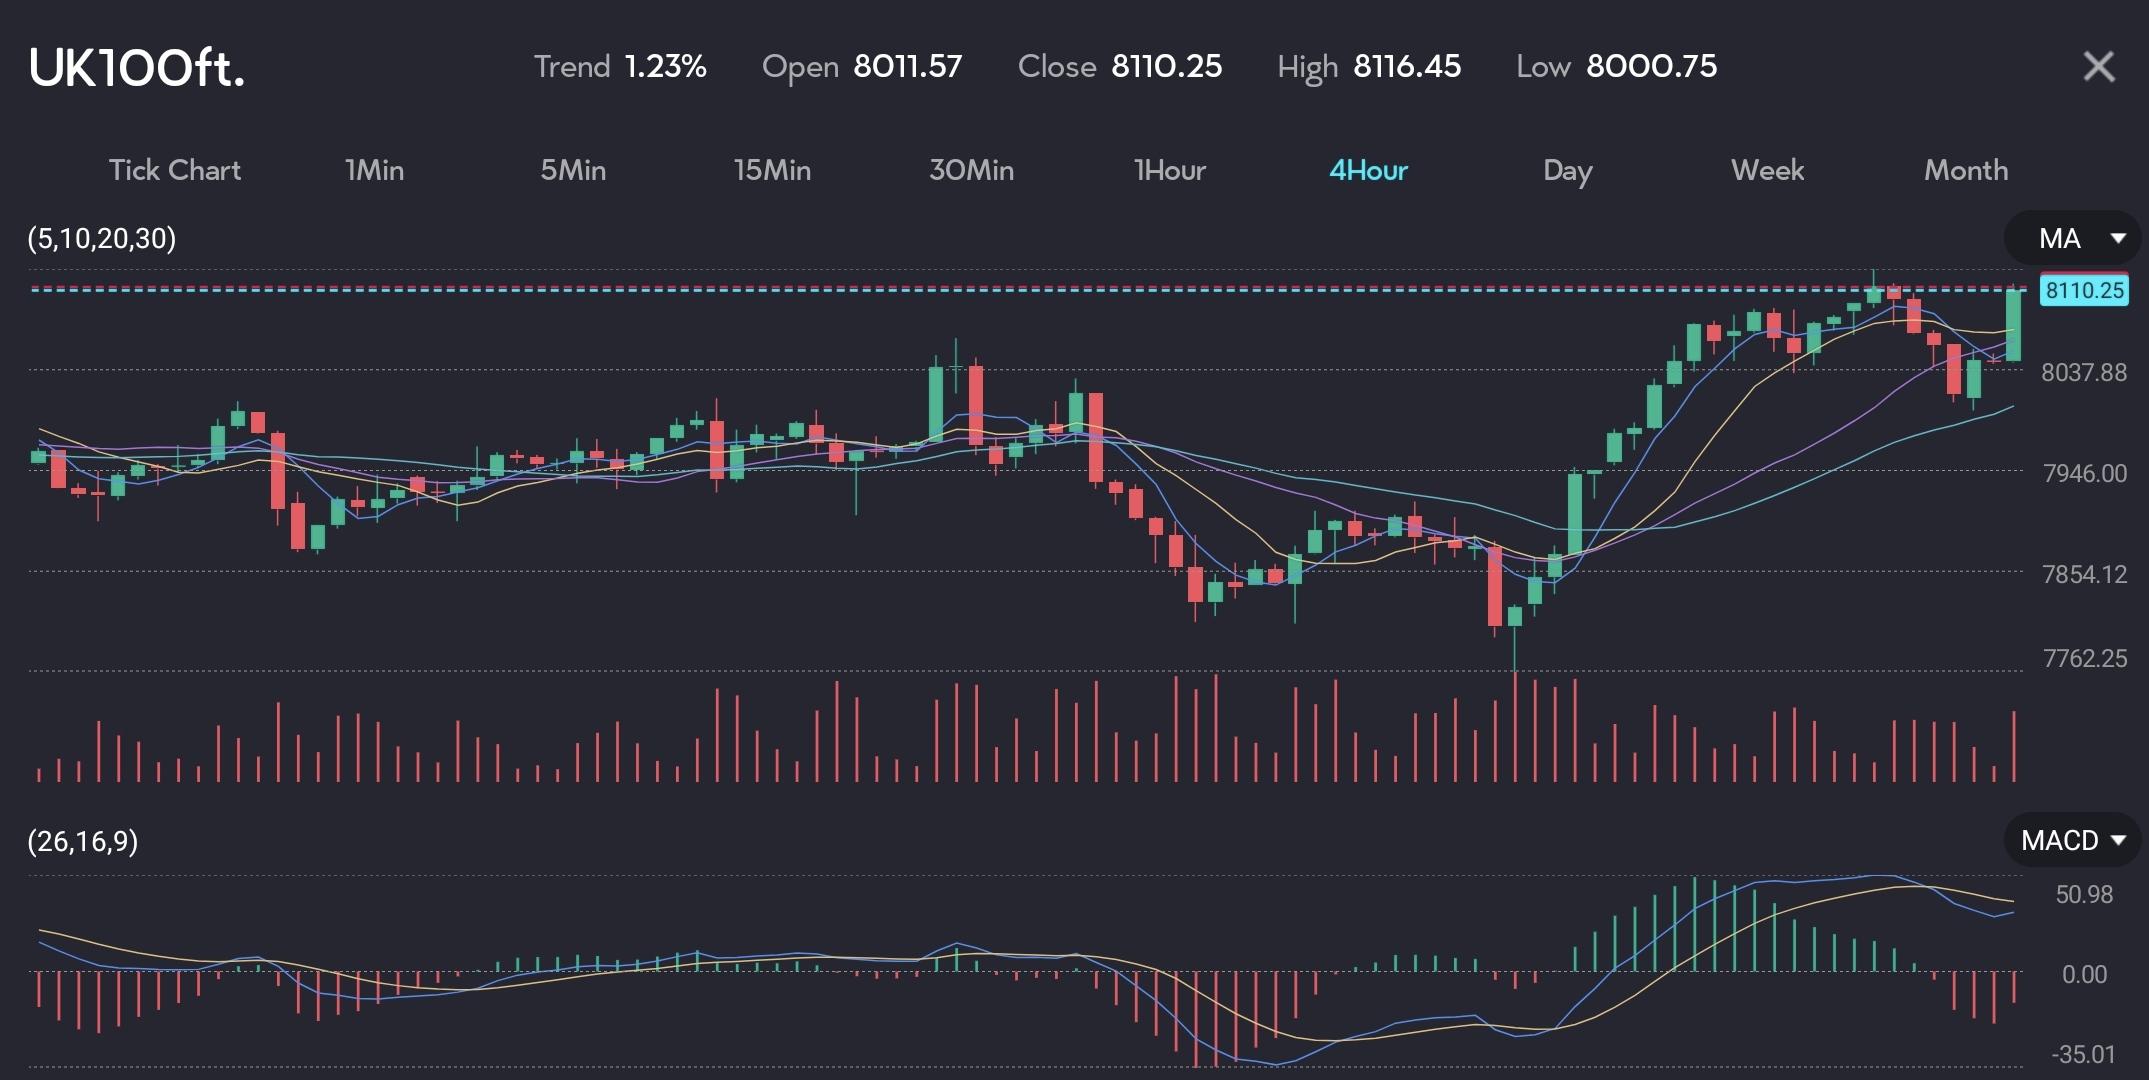Click the (5,10,20,30) MA parameters label
This screenshot has height=1080, width=2149.
tap(102, 239)
